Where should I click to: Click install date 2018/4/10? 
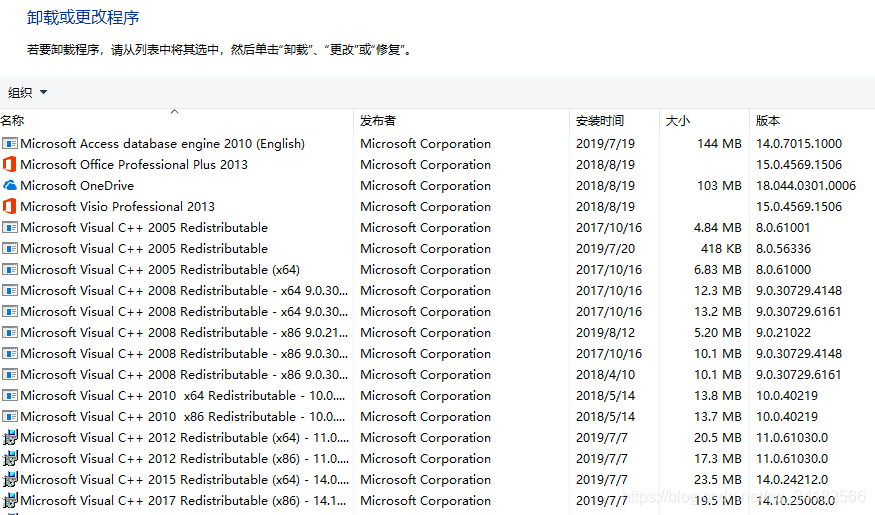coord(605,374)
